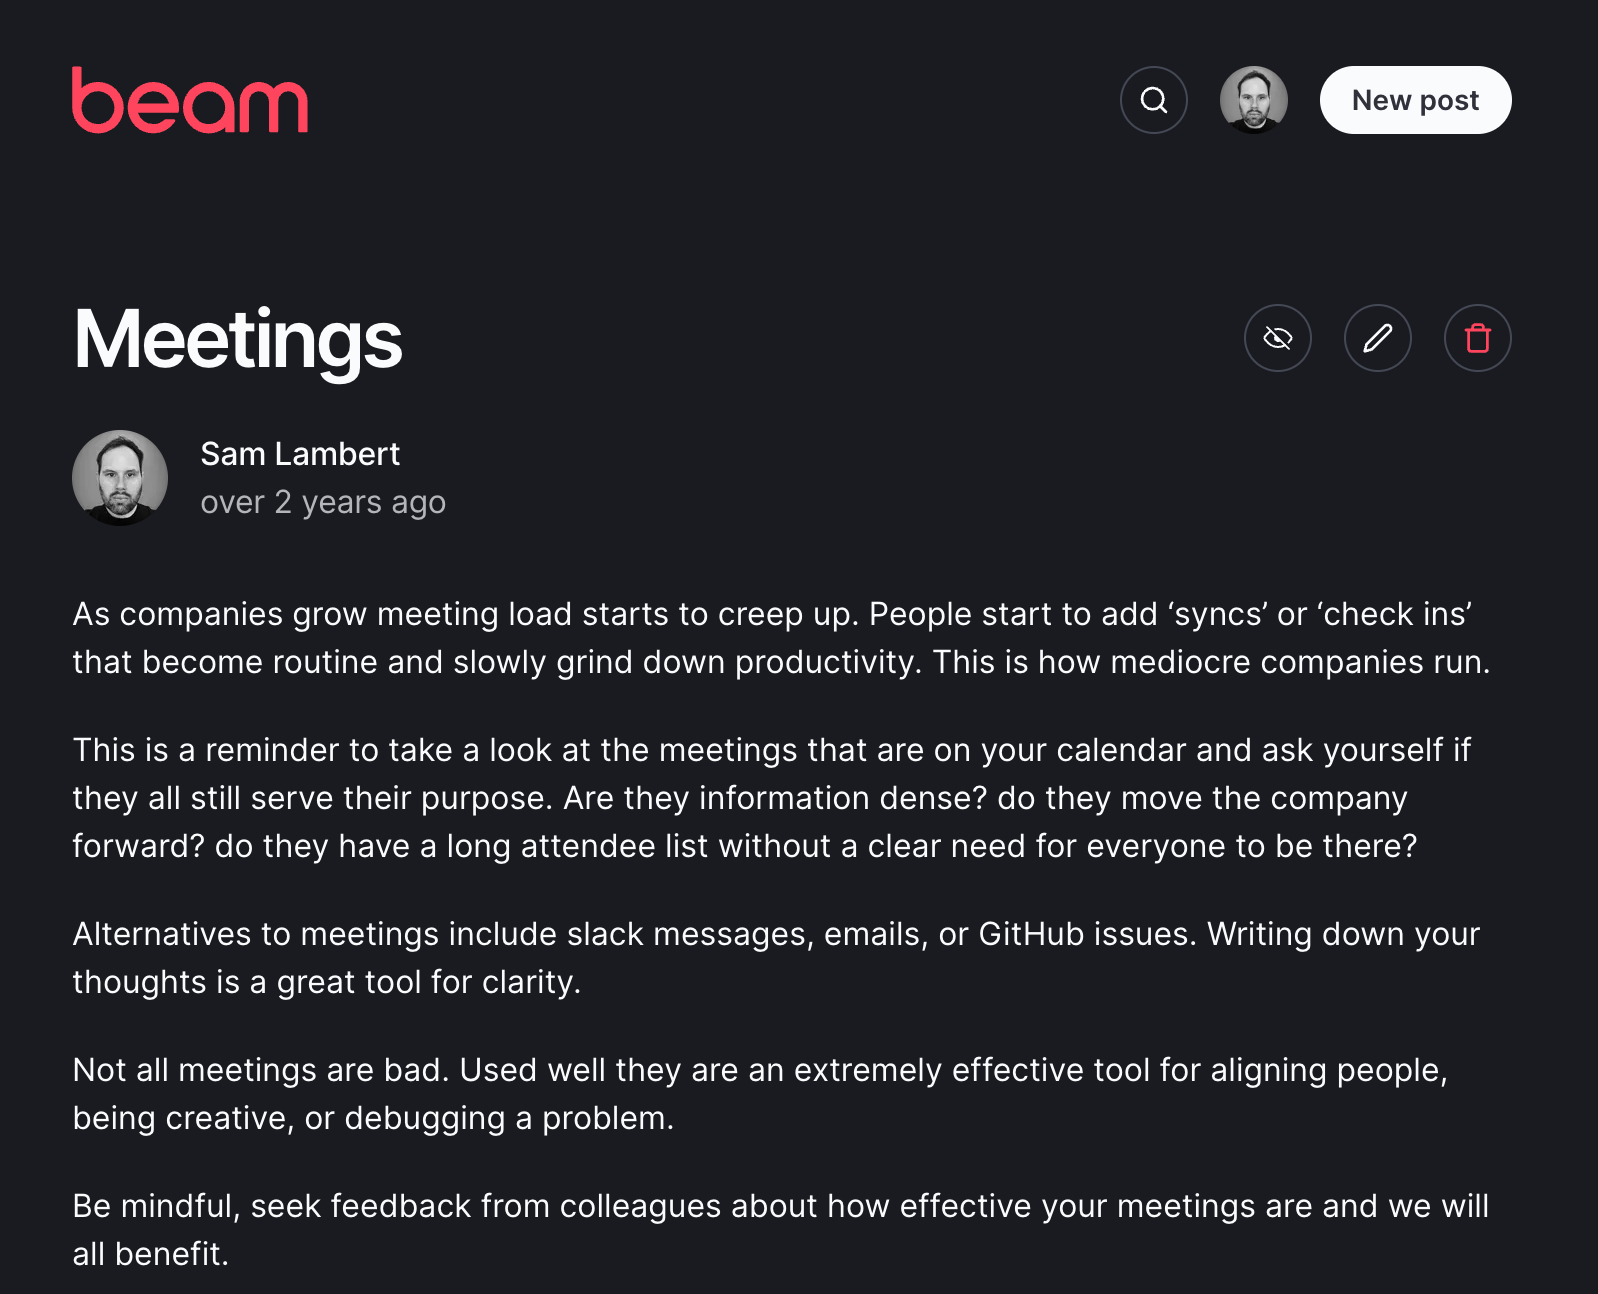The image size is (1598, 1294).
Task: Click the paragraph starting "Be mindful"
Action: [780, 1230]
